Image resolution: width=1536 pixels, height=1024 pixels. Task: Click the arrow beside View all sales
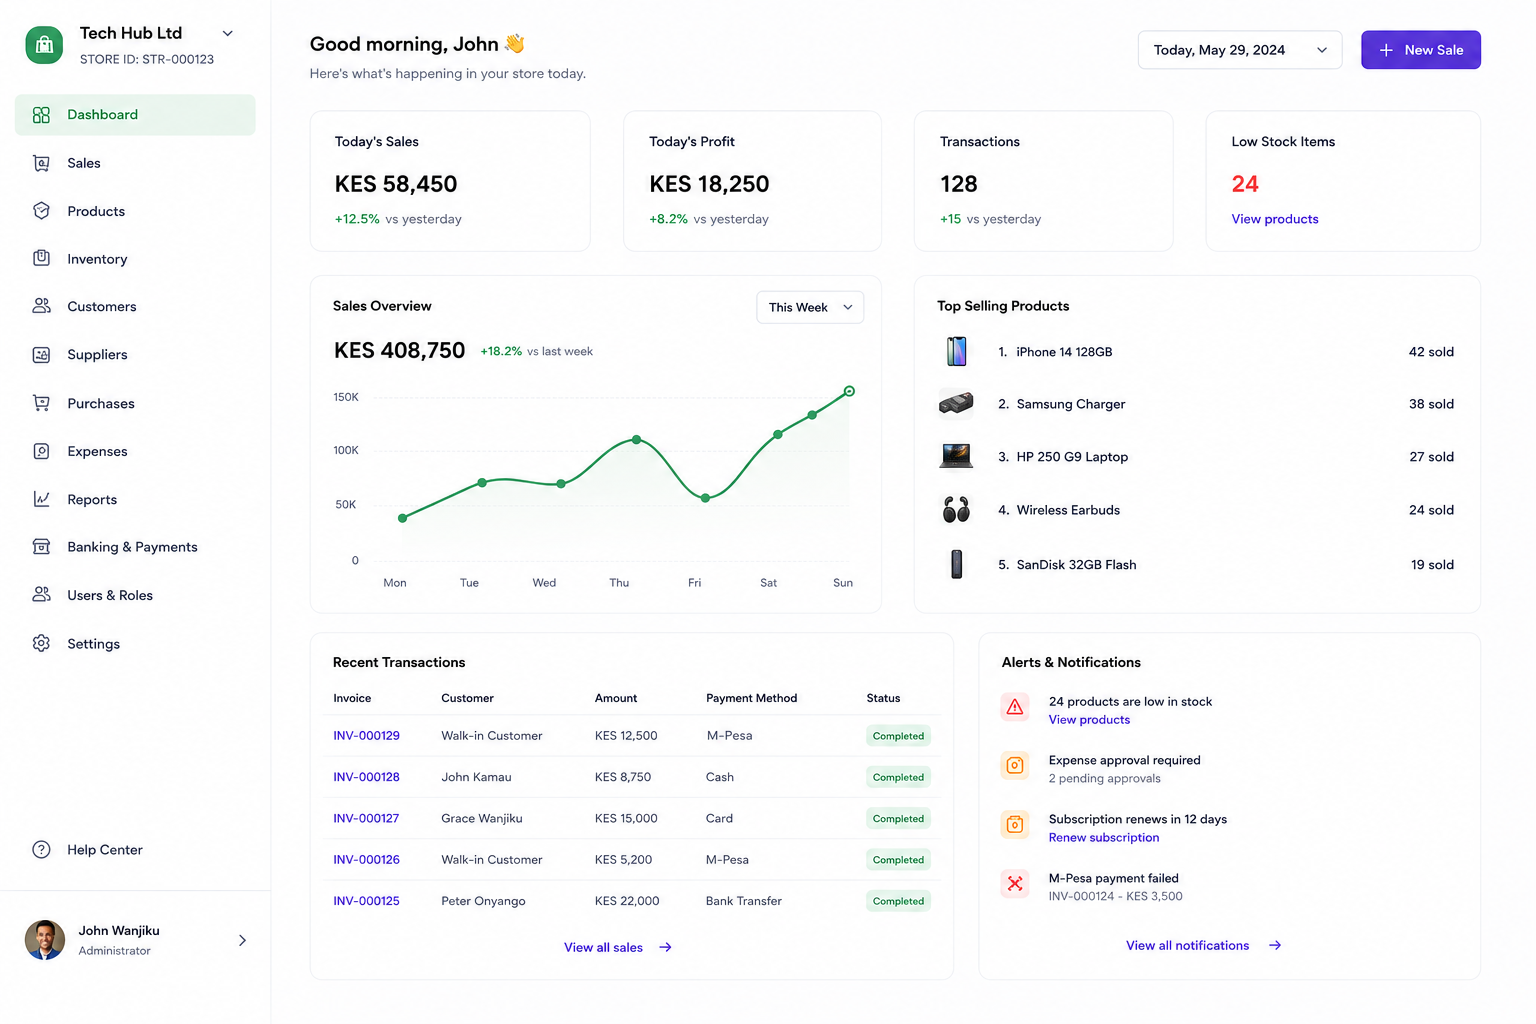click(665, 947)
